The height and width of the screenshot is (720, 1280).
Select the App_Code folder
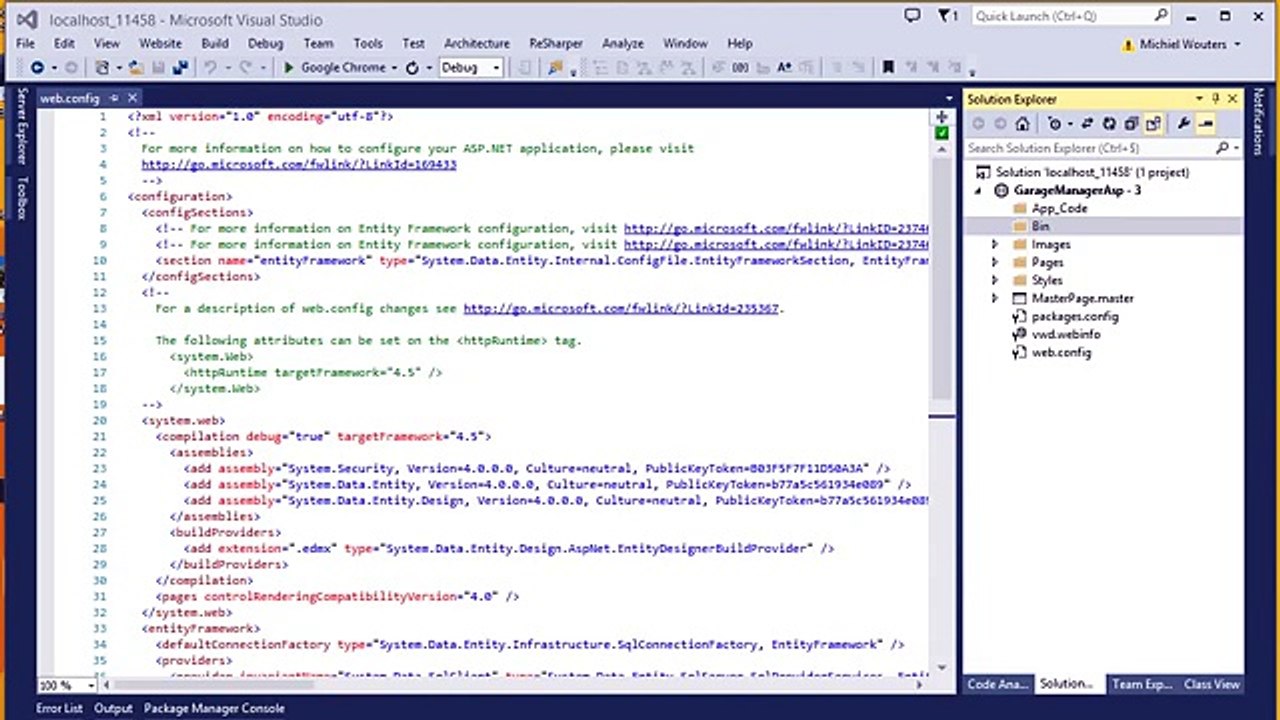point(1059,208)
